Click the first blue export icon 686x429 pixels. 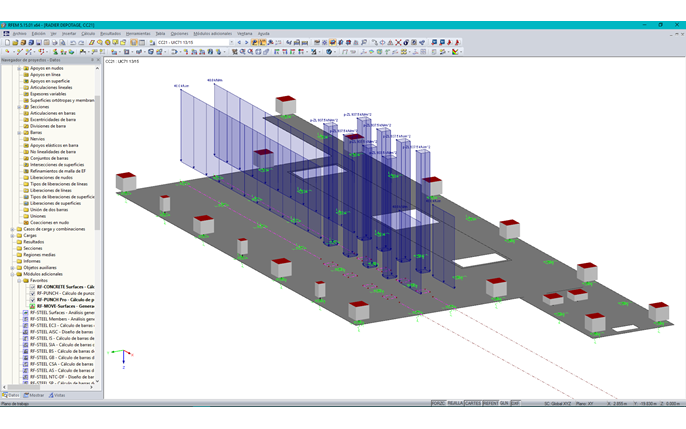434,42
